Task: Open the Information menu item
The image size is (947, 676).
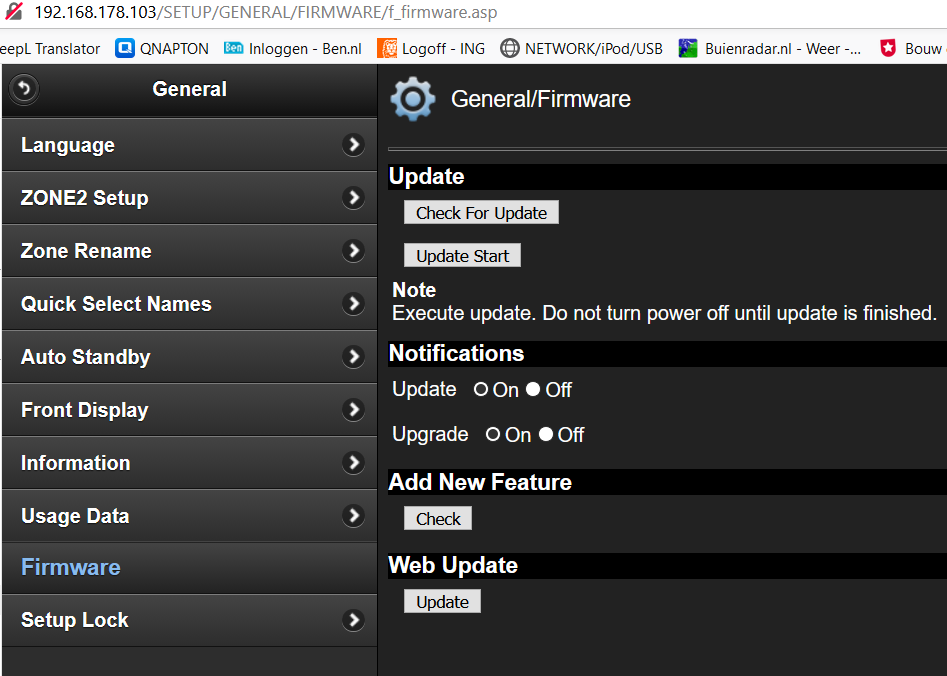Action: click(190, 463)
